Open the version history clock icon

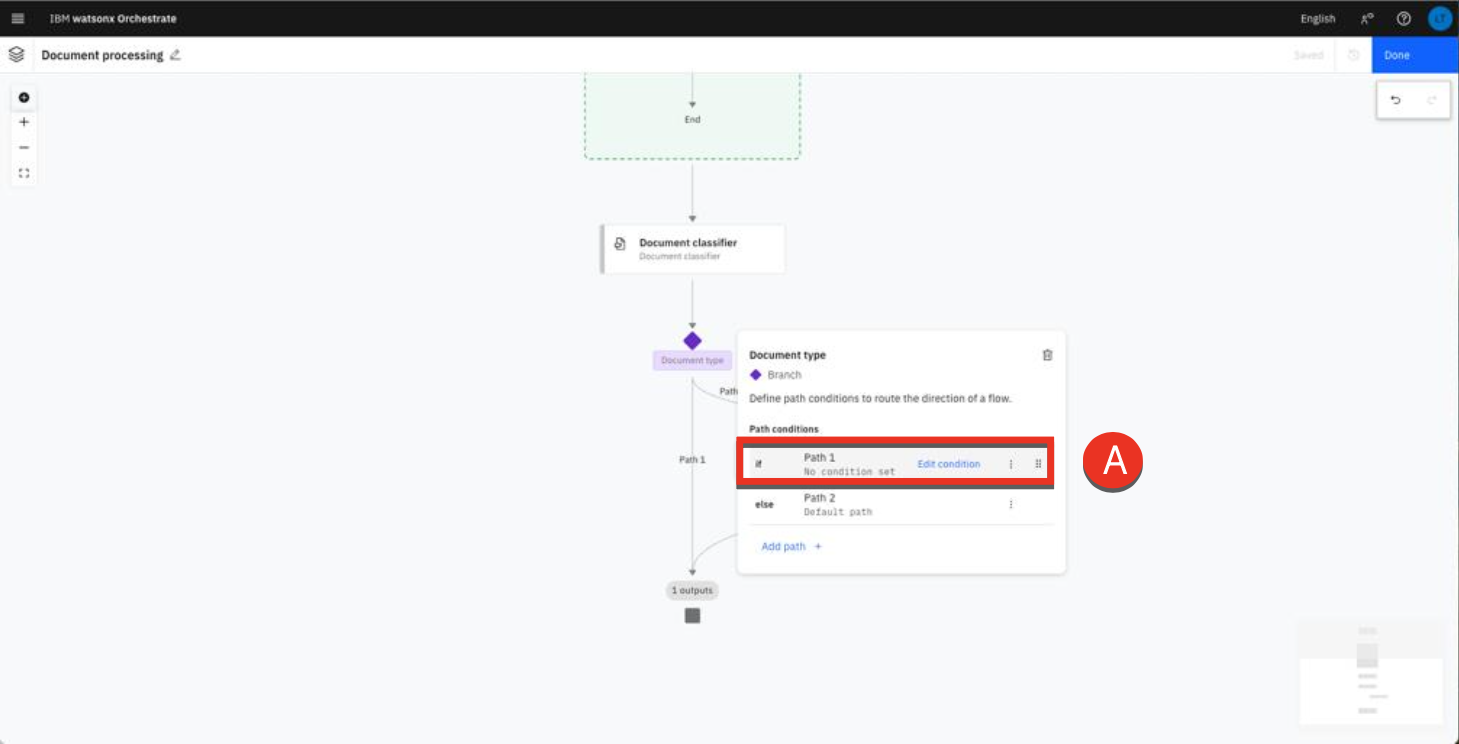pos(1353,55)
